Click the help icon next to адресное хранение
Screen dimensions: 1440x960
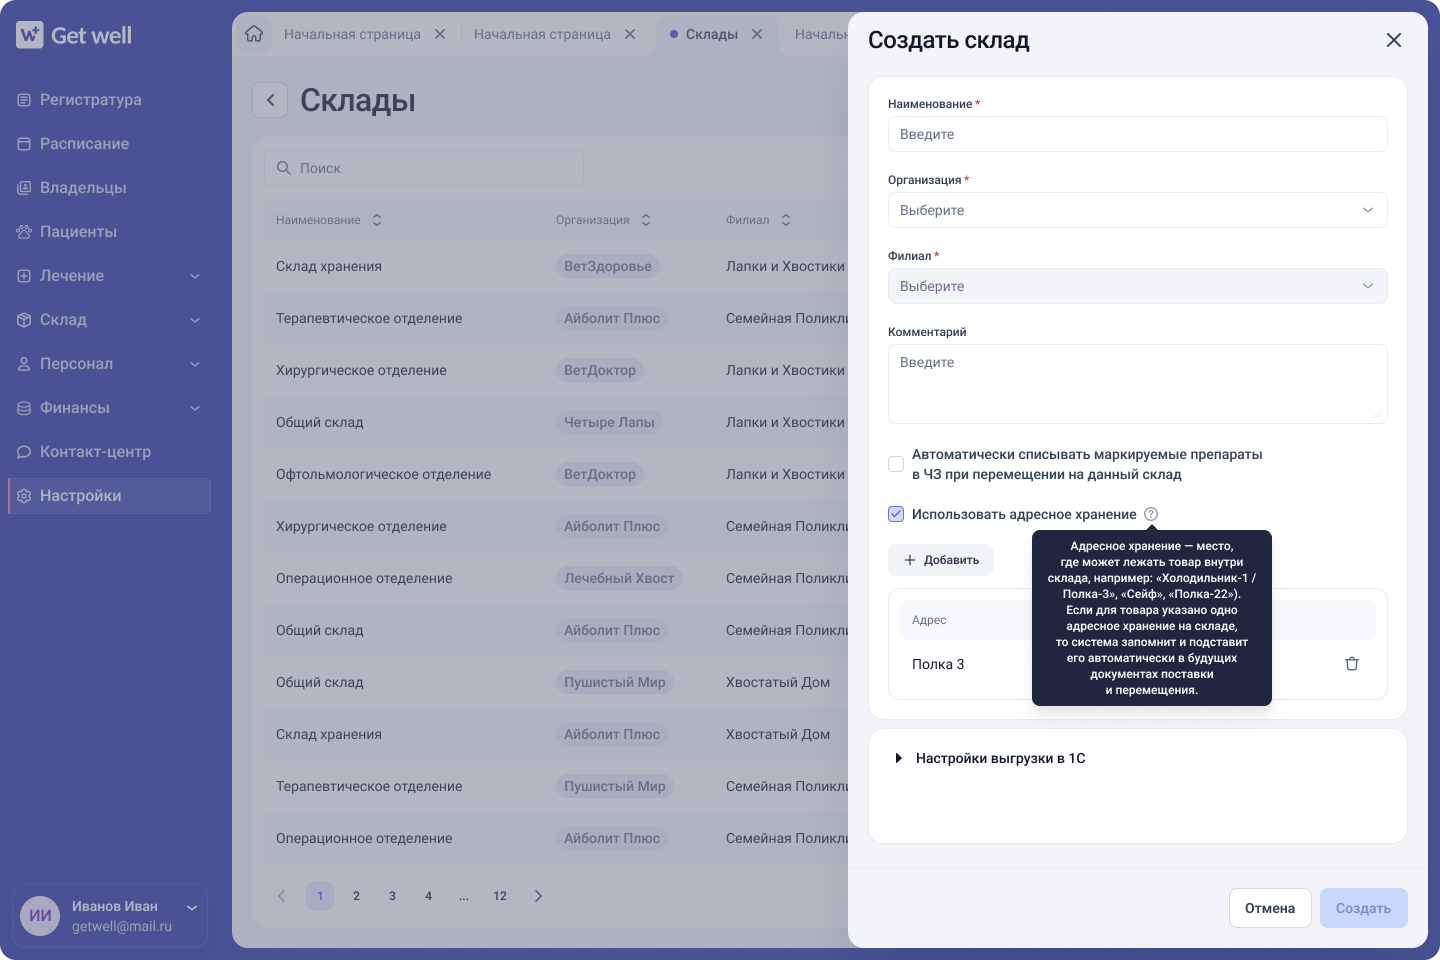coord(1151,514)
